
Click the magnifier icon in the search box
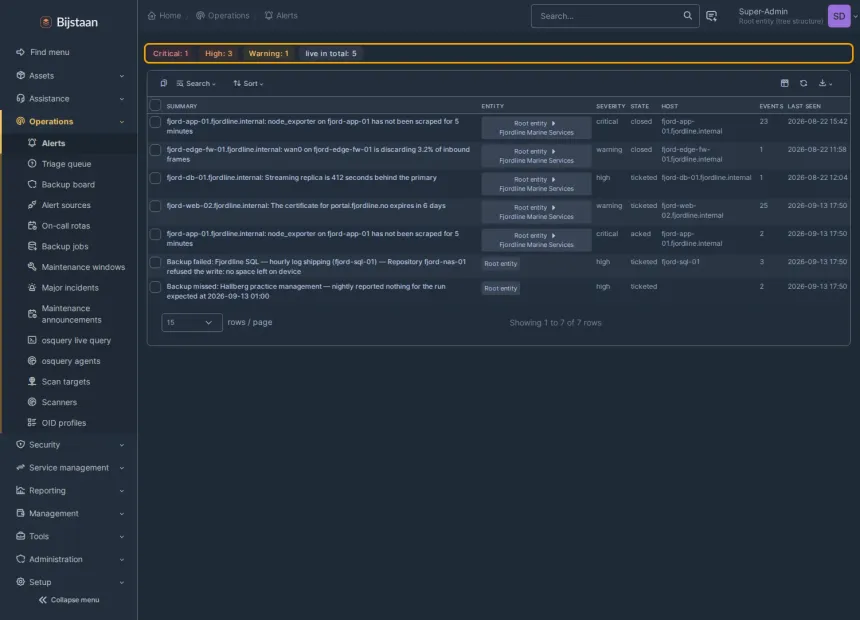687,15
